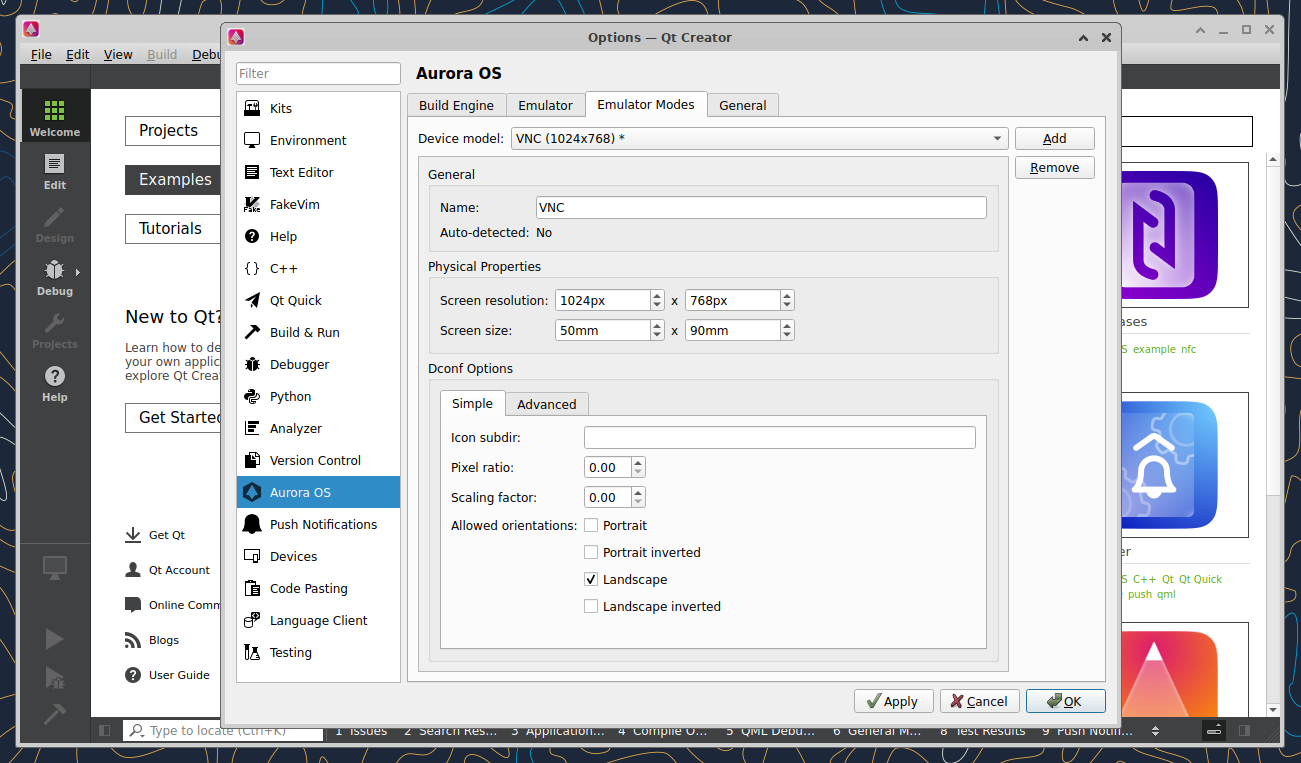Open the Issues output pane
This screenshot has width=1301, height=763.
click(361, 731)
